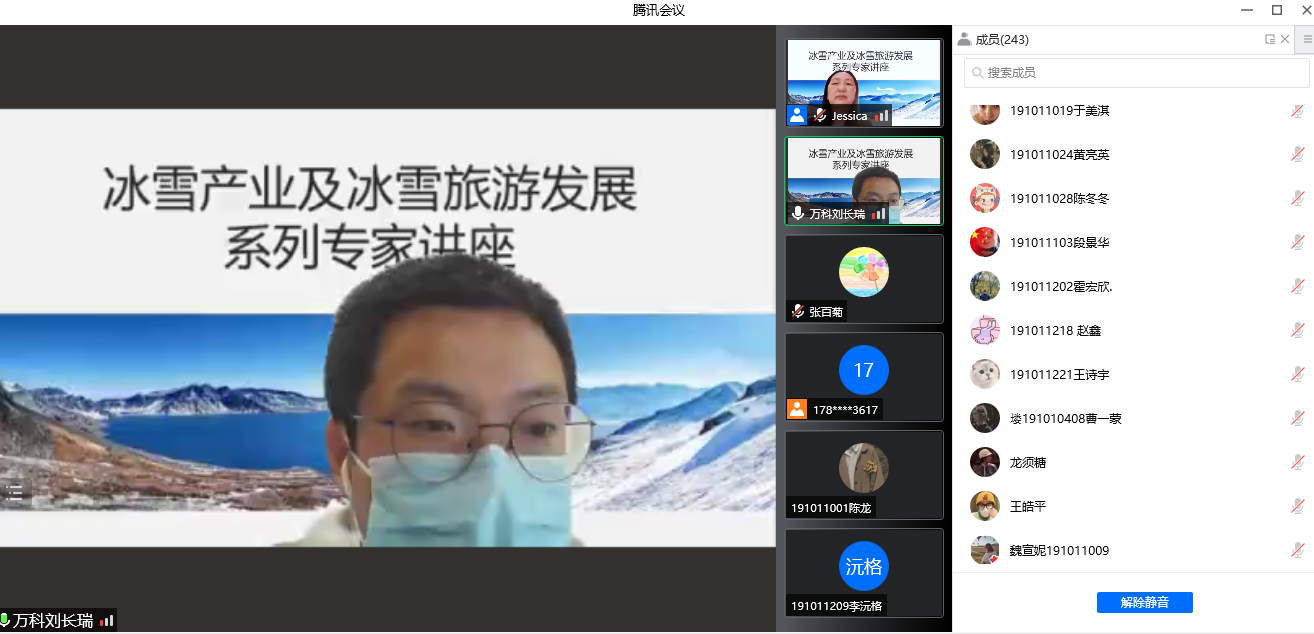Viewport: 1314px width, 634px height.
Task: Select the 万科刘长瑞 video thumbnail
Action: tap(863, 180)
